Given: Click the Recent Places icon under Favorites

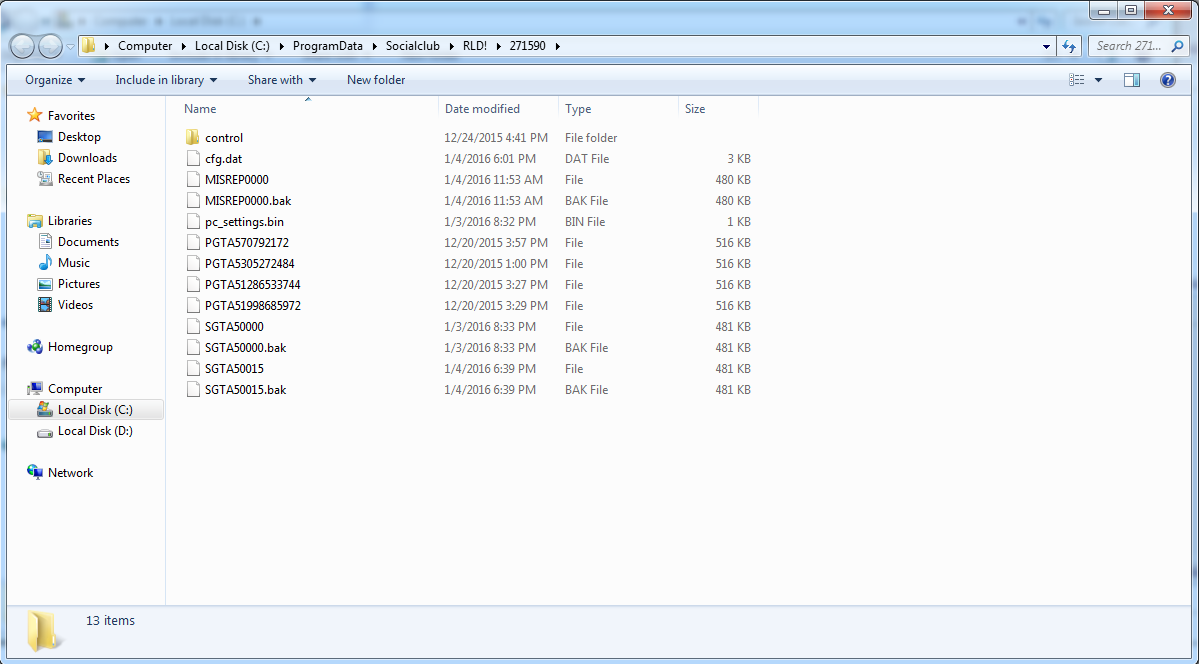Looking at the screenshot, I should tap(45, 179).
